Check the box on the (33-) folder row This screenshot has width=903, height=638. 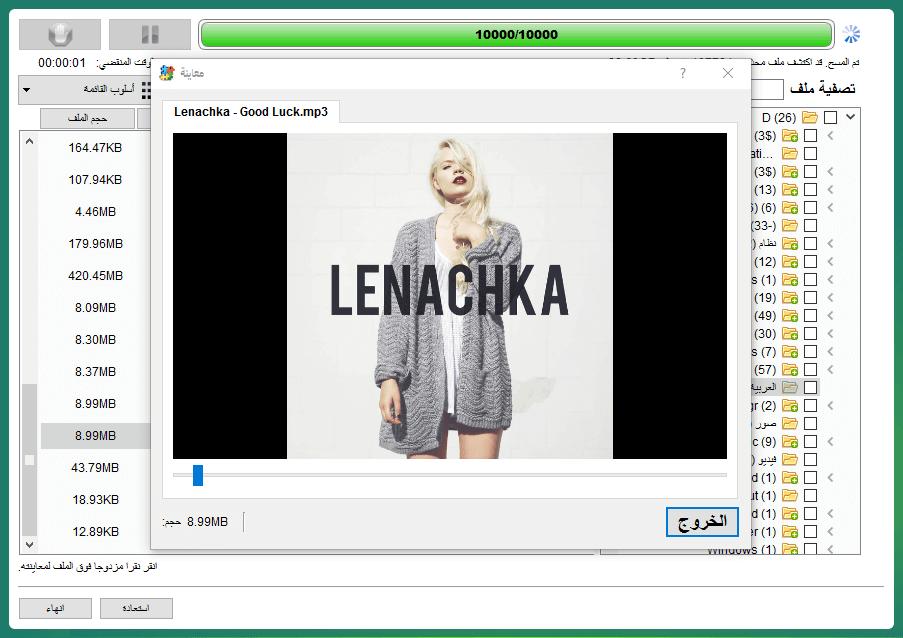pos(810,226)
